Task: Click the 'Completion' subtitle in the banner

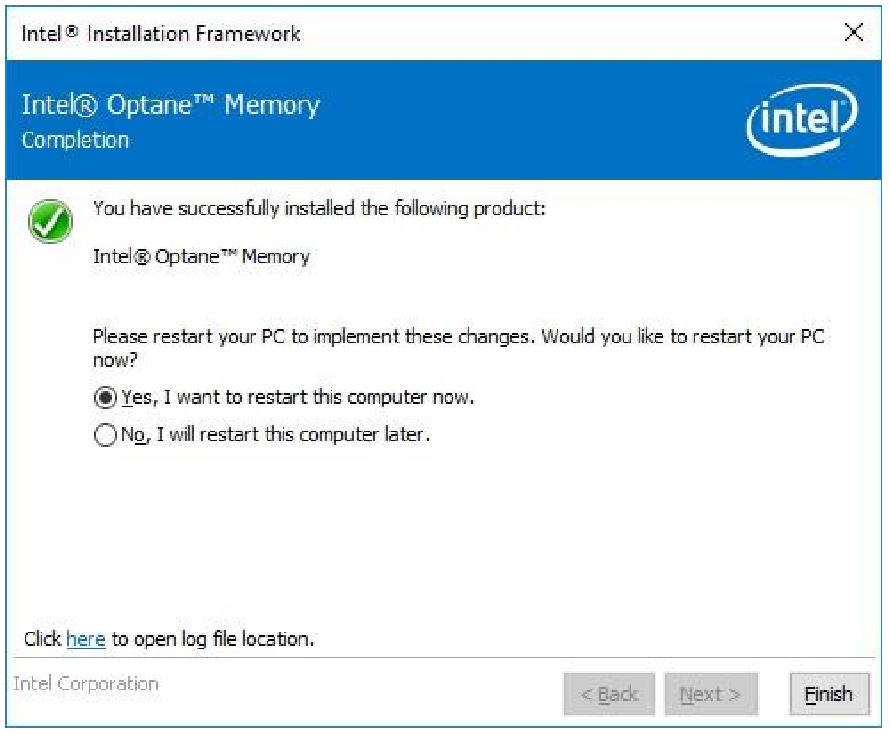Action: click(75, 140)
